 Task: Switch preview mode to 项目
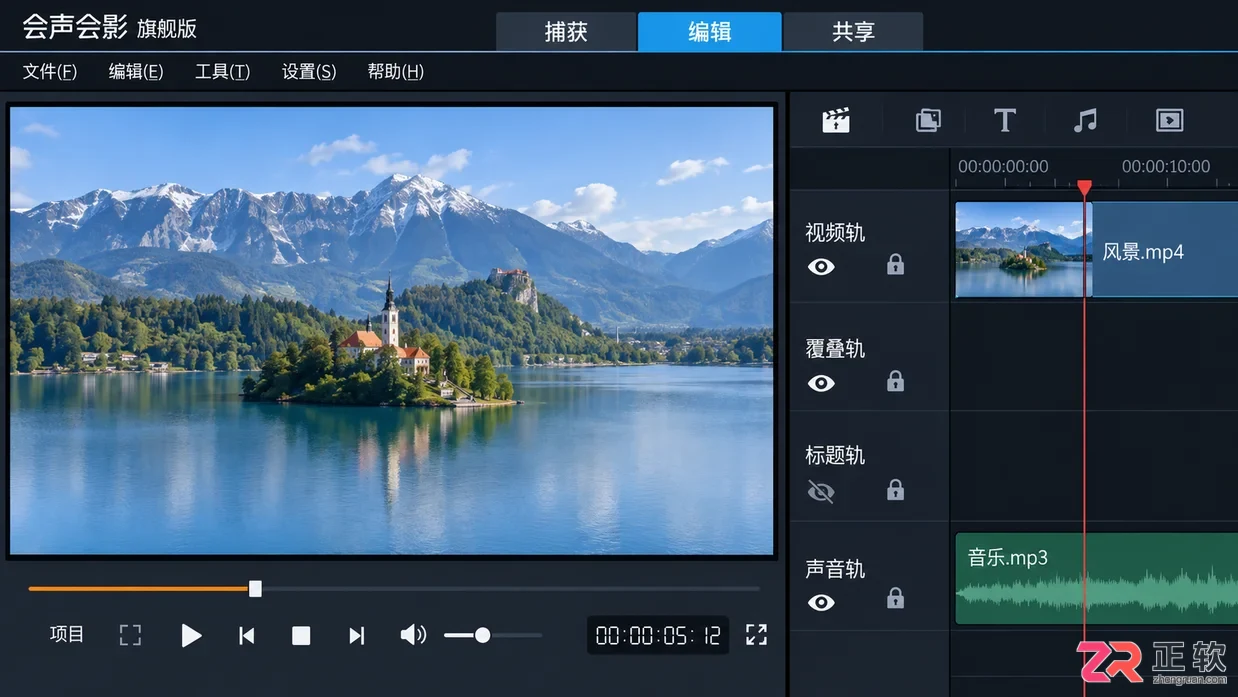[67, 635]
